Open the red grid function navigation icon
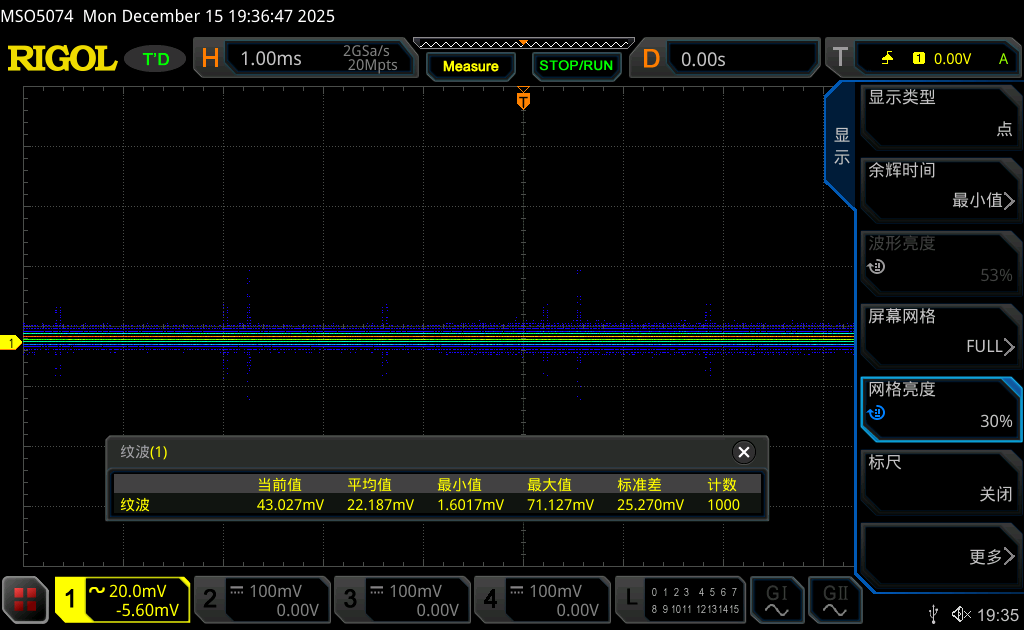Image resolution: width=1024 pixels, height=630 pixels. [25, 599]
